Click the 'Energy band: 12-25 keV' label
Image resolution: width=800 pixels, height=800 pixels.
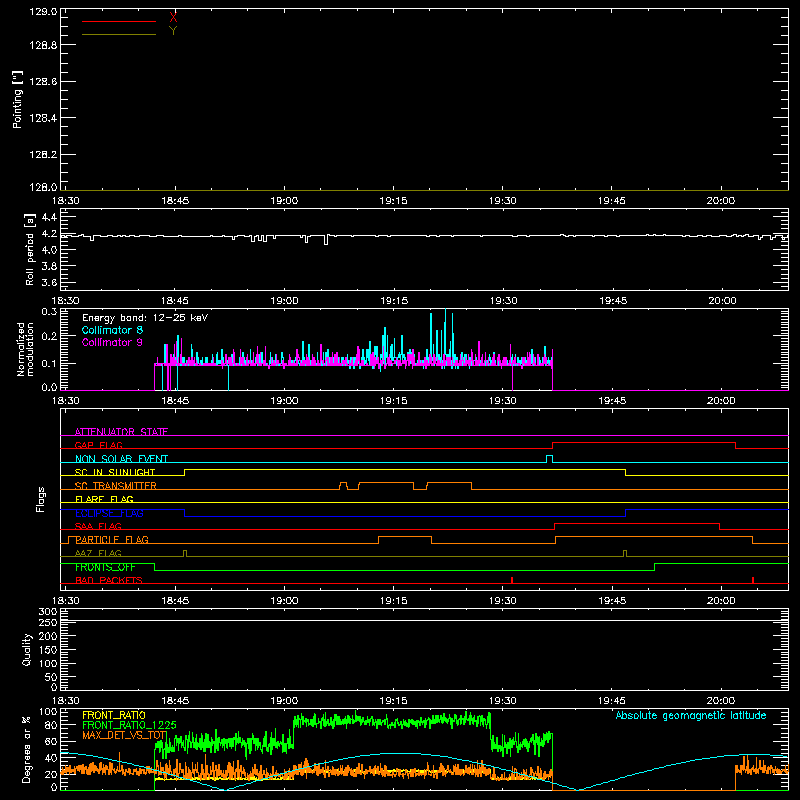pyautogui.click(x=145, y=318)
